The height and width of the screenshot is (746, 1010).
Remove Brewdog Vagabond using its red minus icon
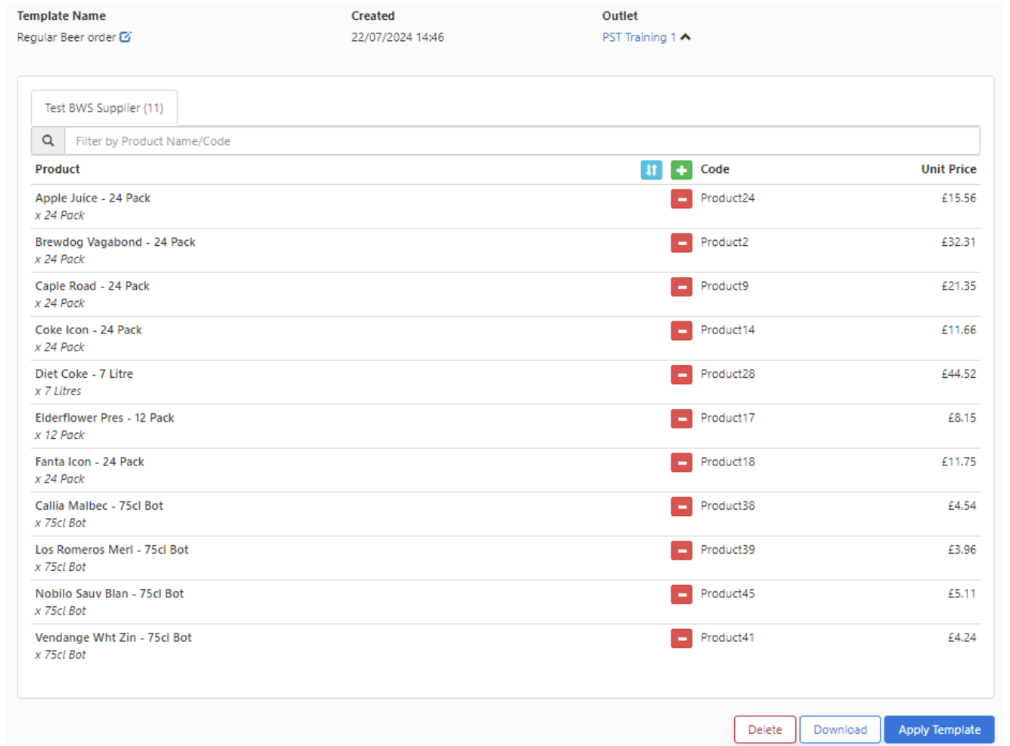click(681, 243)
